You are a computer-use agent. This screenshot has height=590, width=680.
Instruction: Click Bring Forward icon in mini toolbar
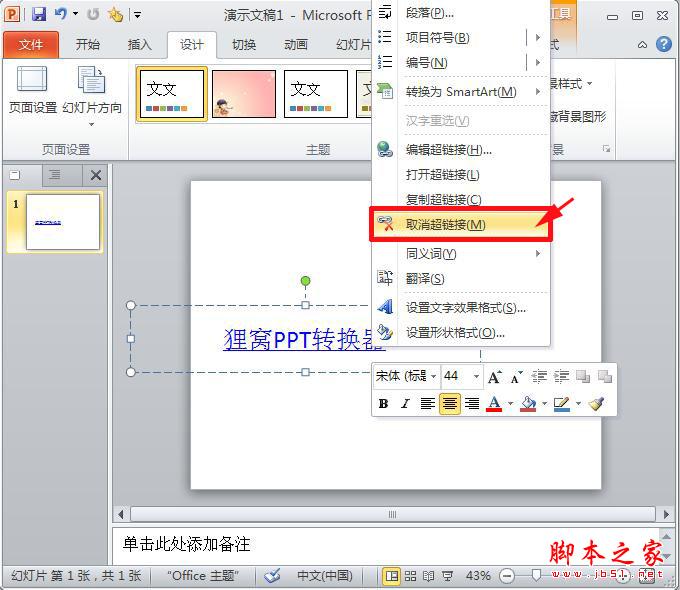pos(583,377)
